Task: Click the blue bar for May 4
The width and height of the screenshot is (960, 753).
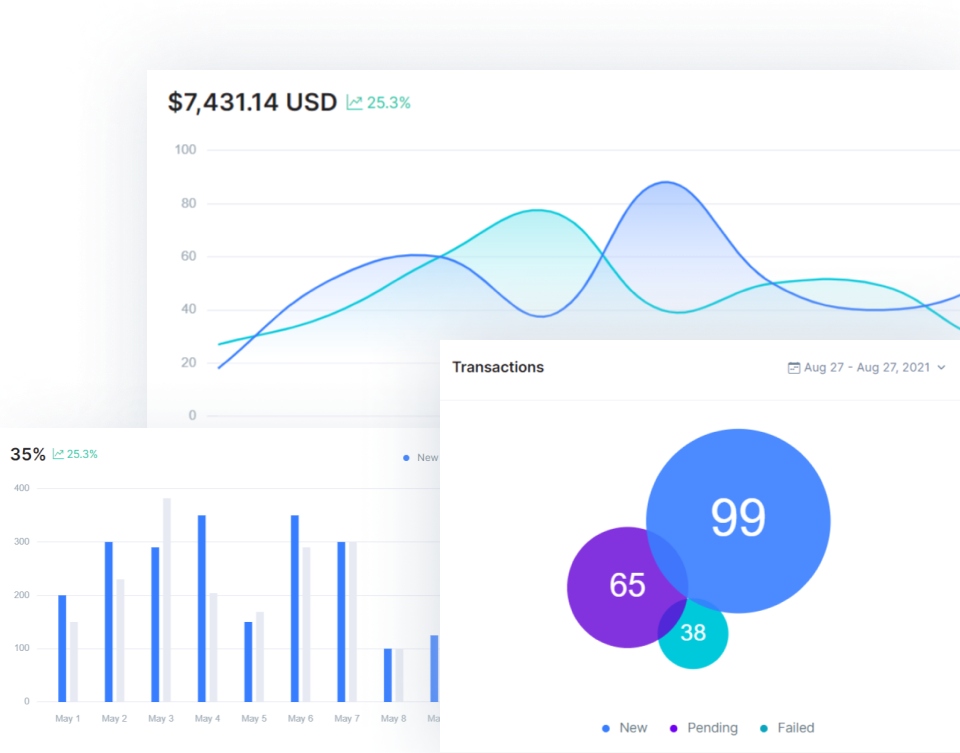Action: 201,608
